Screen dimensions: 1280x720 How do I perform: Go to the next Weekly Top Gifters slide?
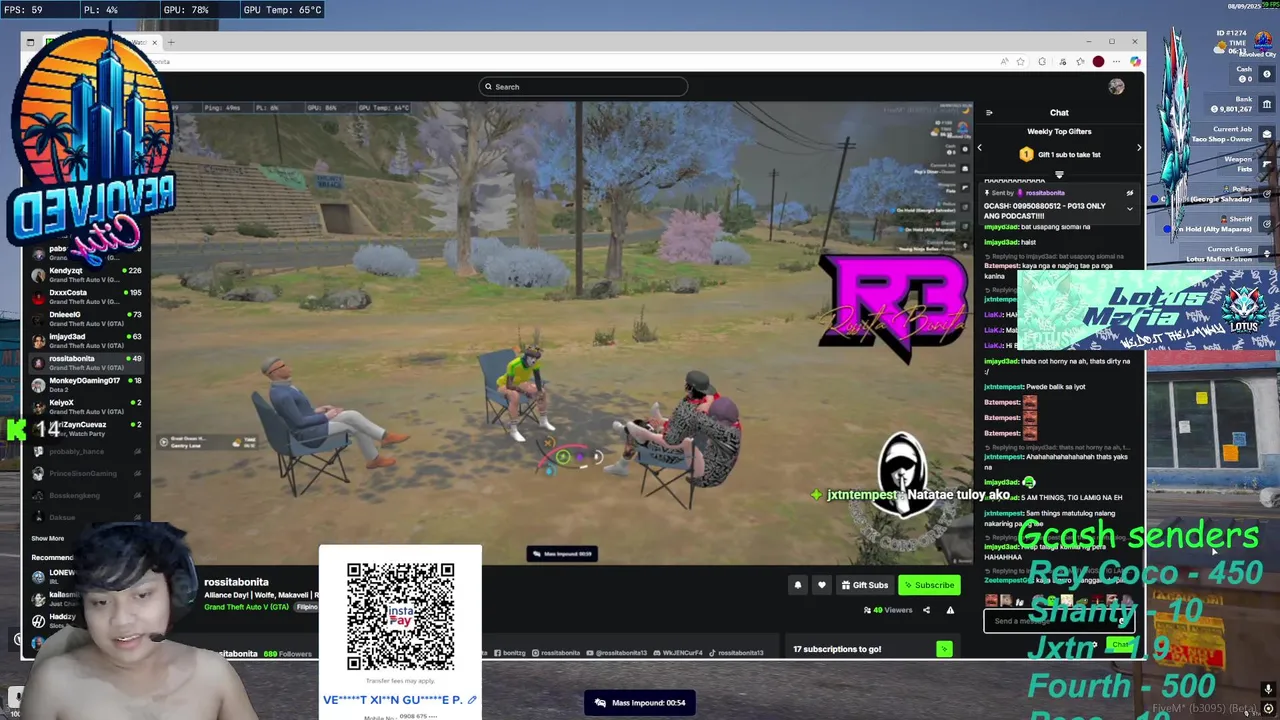[1138, 148]
